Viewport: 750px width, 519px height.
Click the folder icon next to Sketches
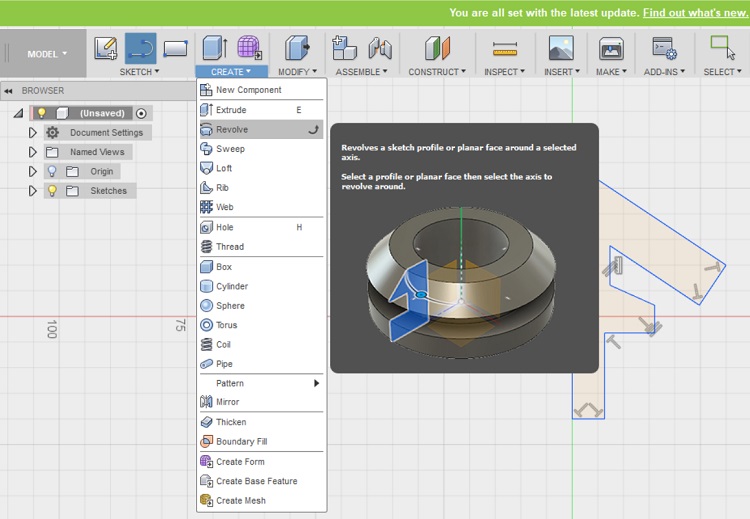72,191
